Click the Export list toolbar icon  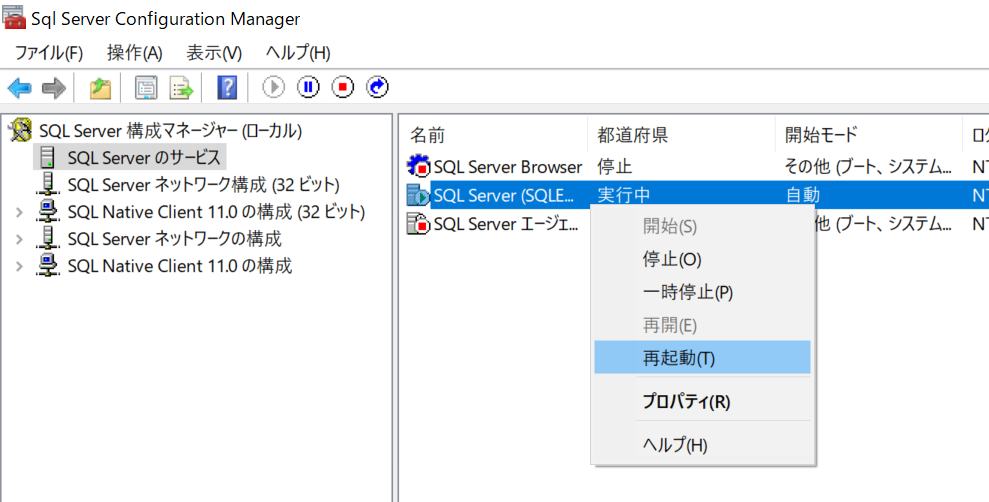click(x=182, y=88)
